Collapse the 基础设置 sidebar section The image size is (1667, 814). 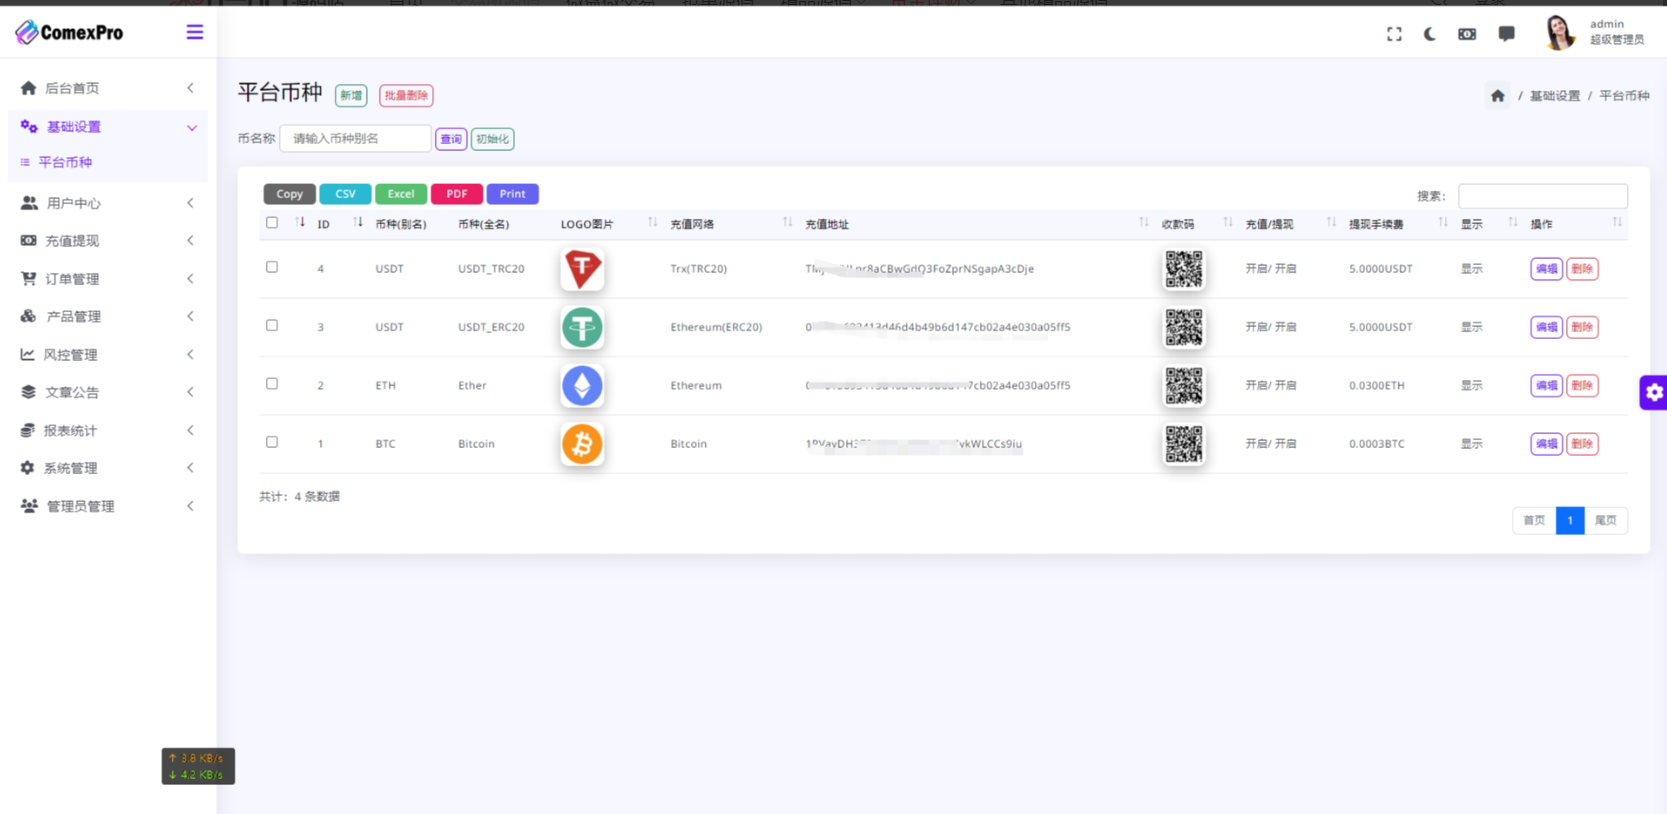coord(107,127)
